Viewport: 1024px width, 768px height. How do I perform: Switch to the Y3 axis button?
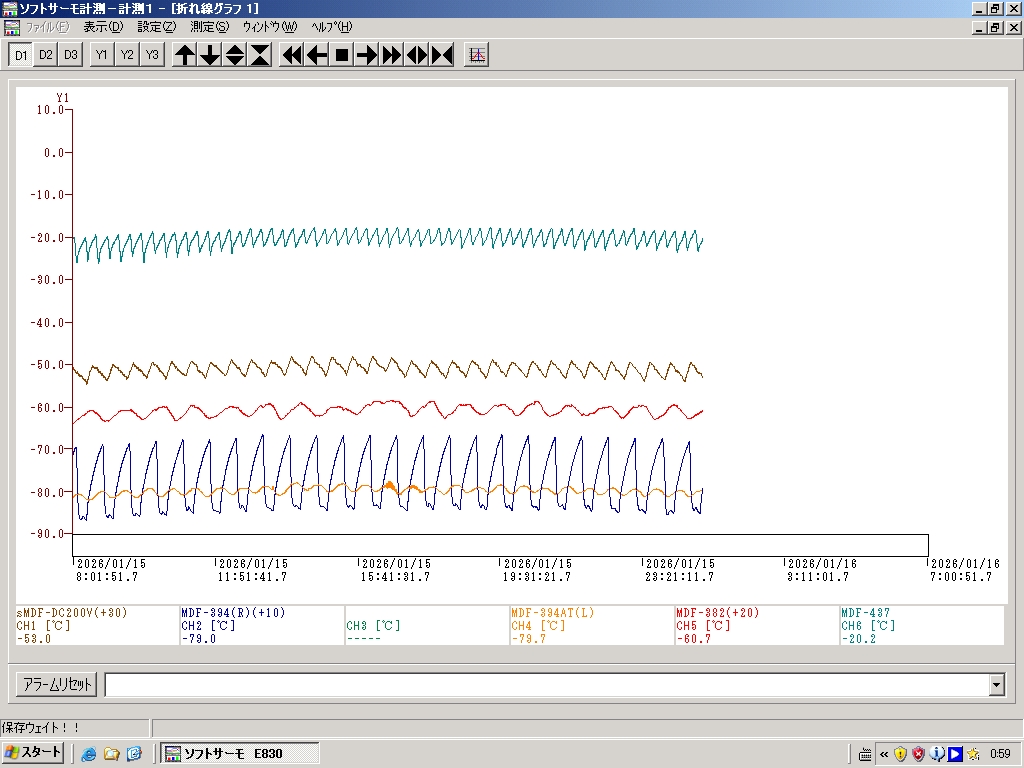coord(151,55)
